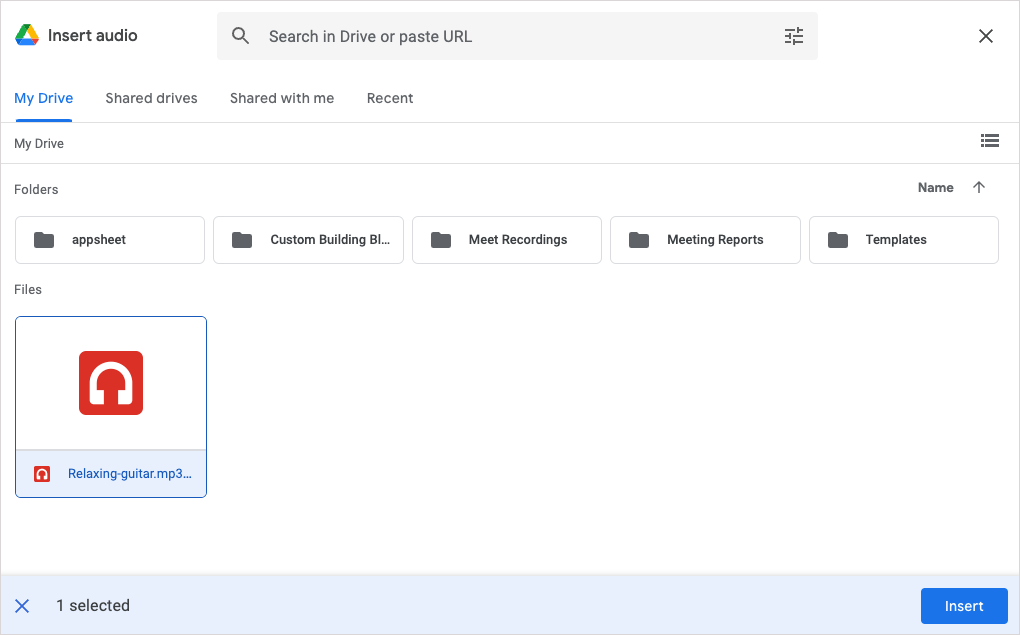
Task: Select the My Drive tab
Action: (44, 98)
